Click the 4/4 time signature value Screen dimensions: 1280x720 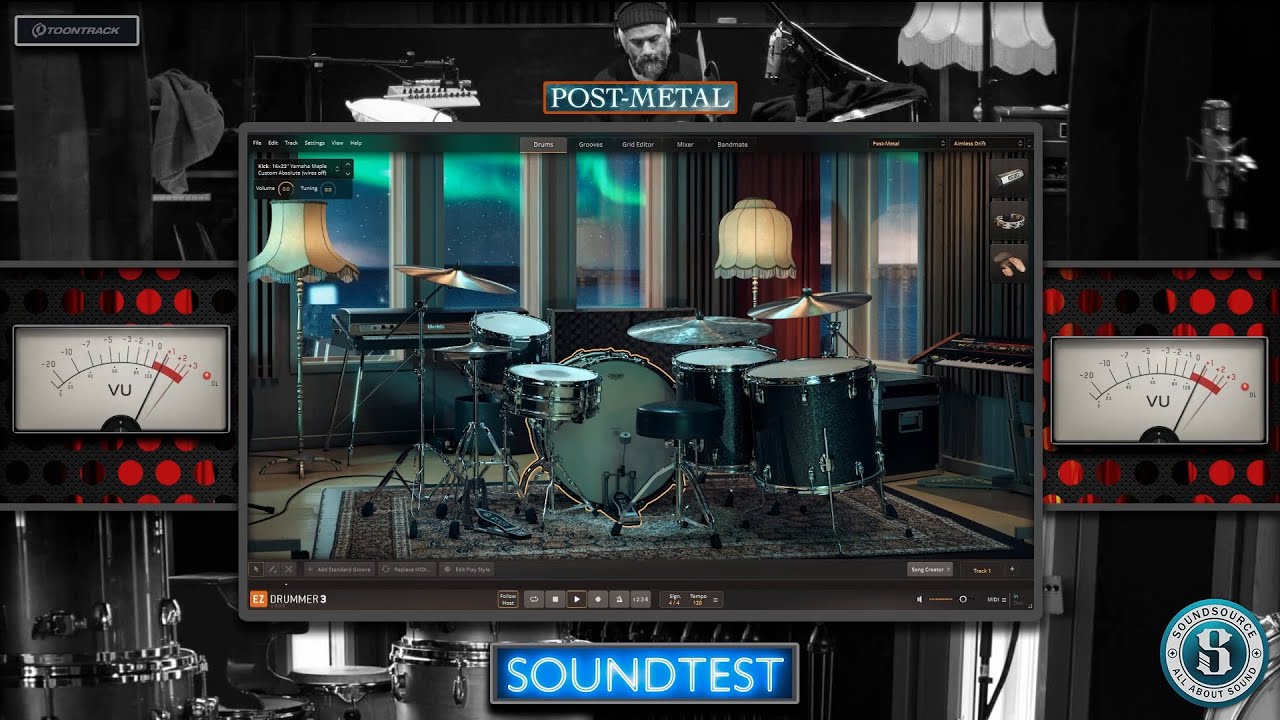[x=675, y=603]
